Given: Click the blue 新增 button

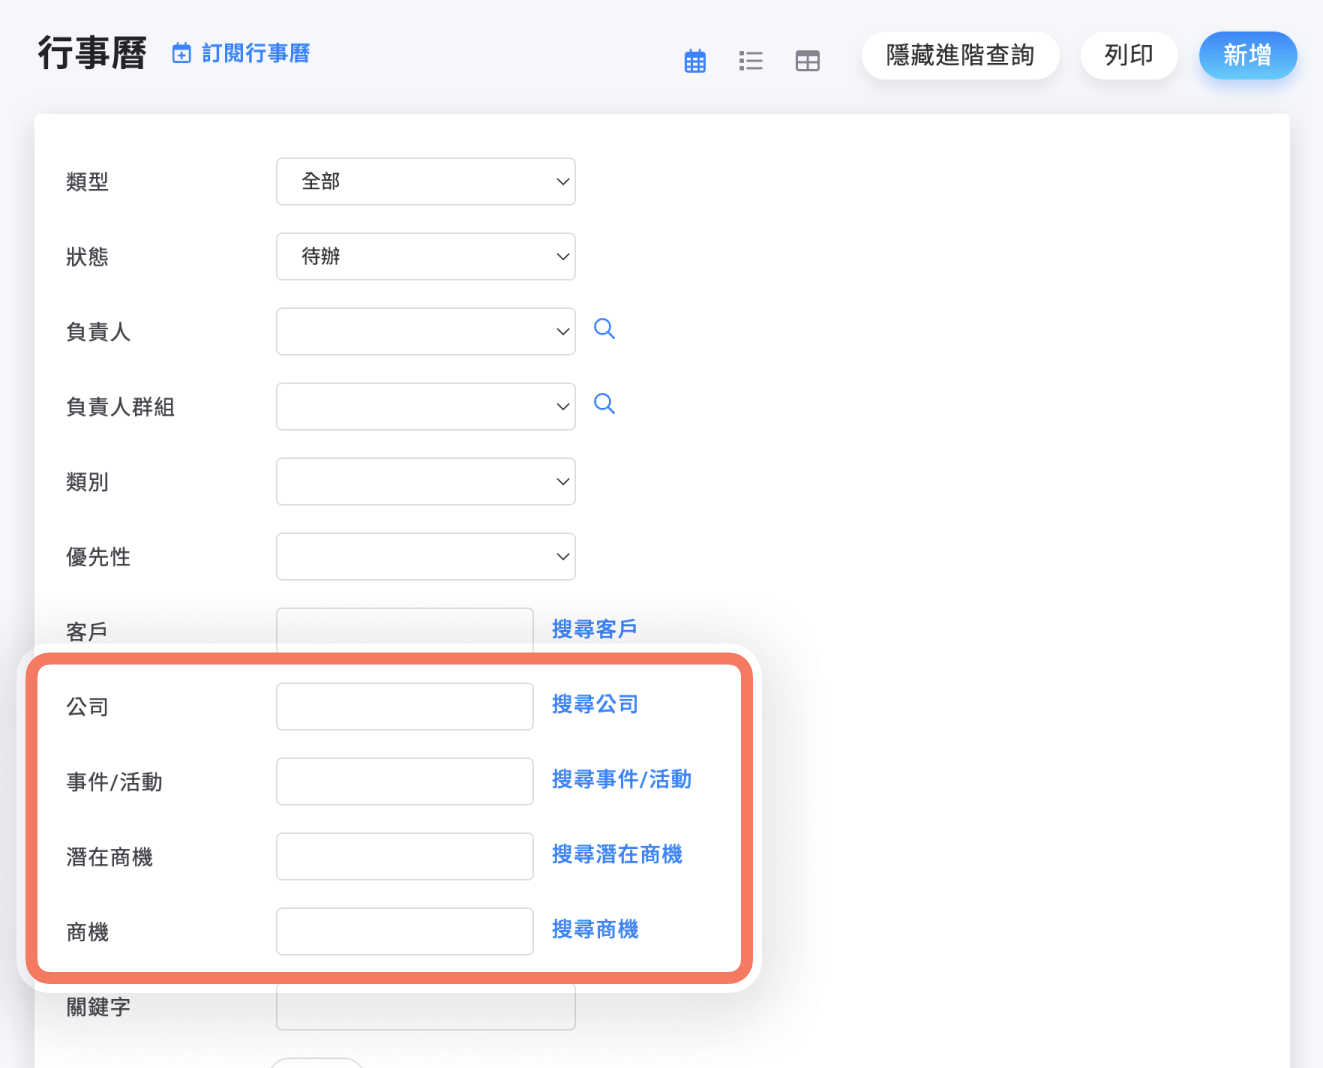Looking at the screenshot, I should (1247, 55).
